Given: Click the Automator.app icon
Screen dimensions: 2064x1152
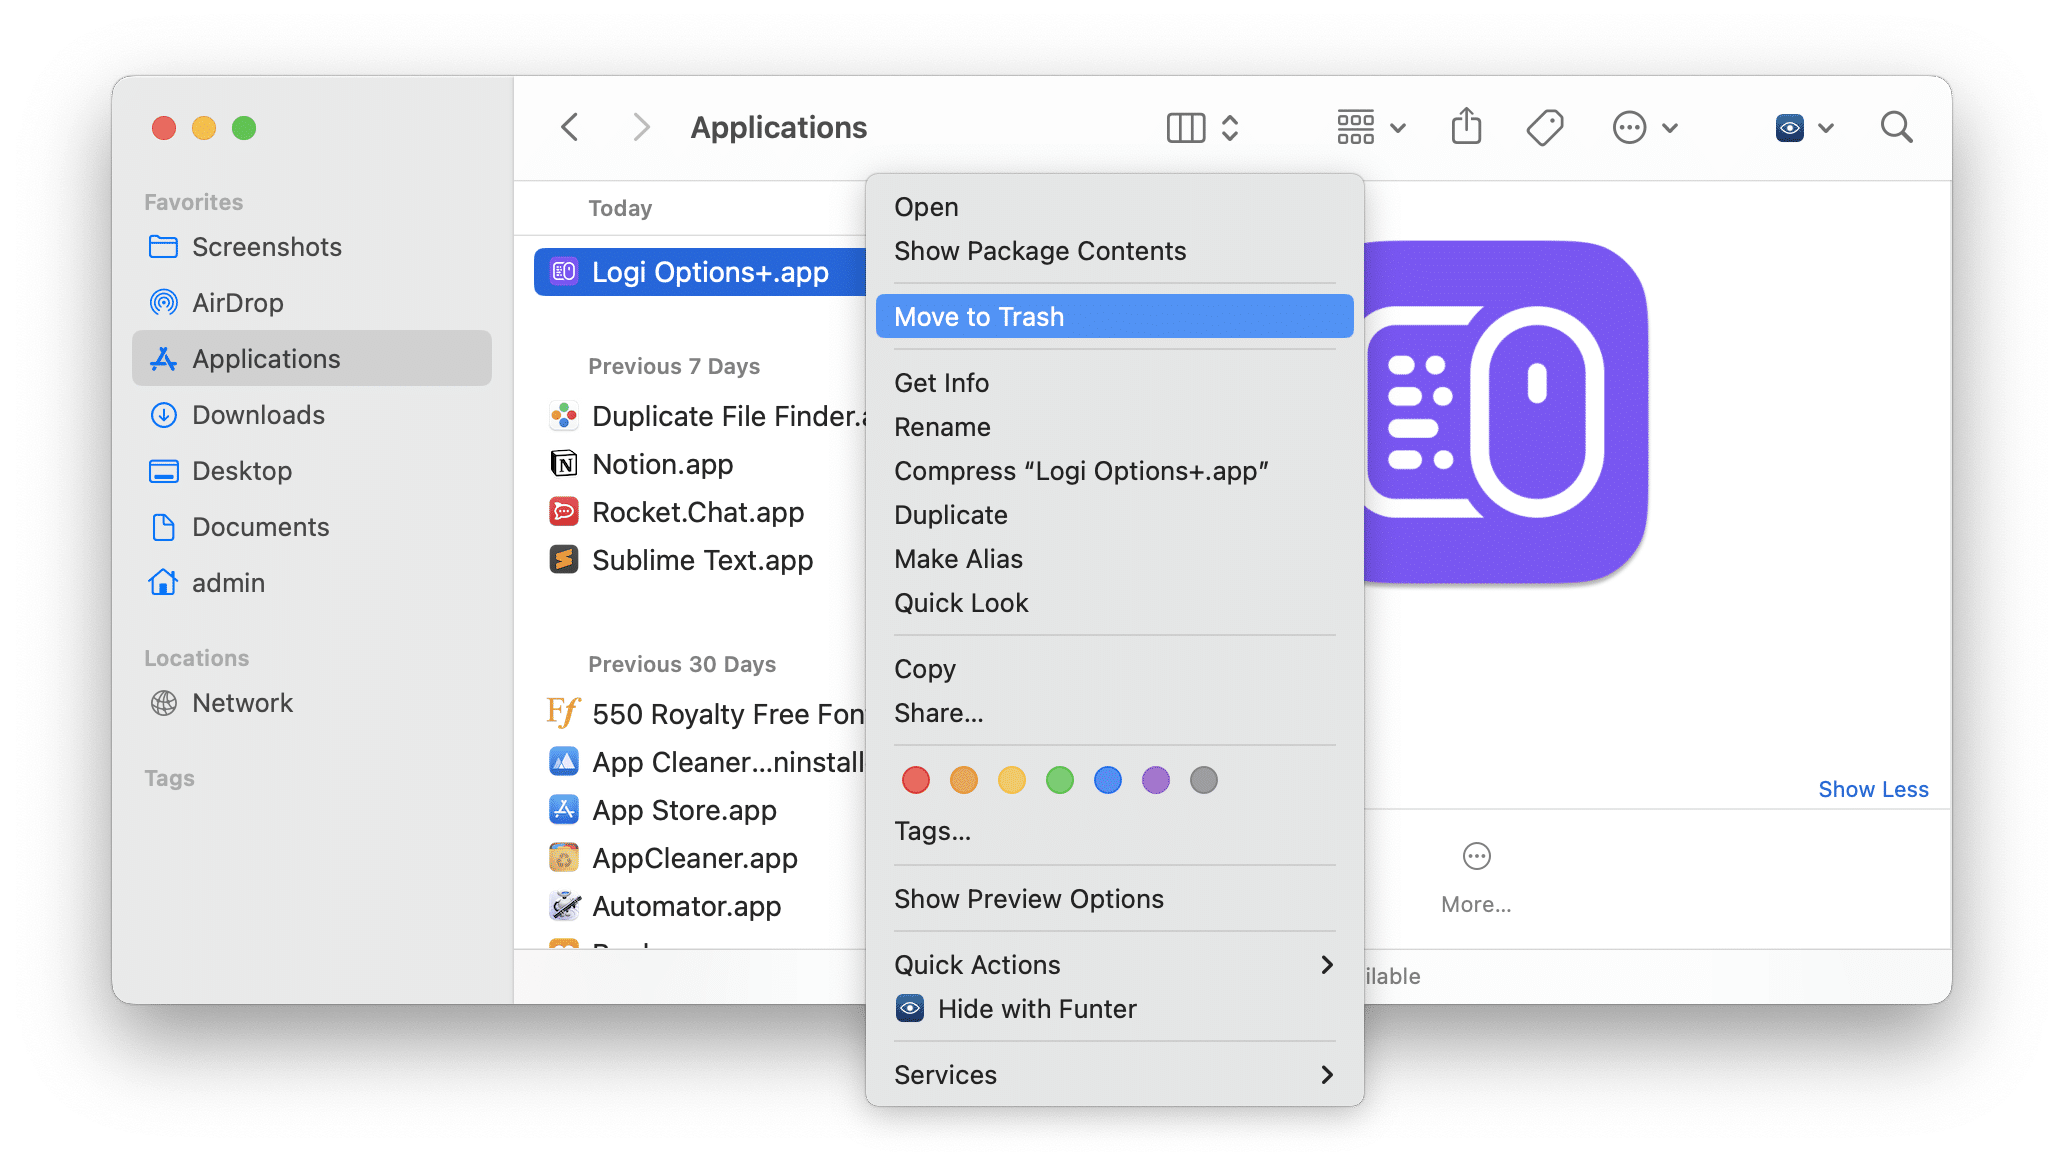Looking at the screenshot, I should [x=564, y=906].
